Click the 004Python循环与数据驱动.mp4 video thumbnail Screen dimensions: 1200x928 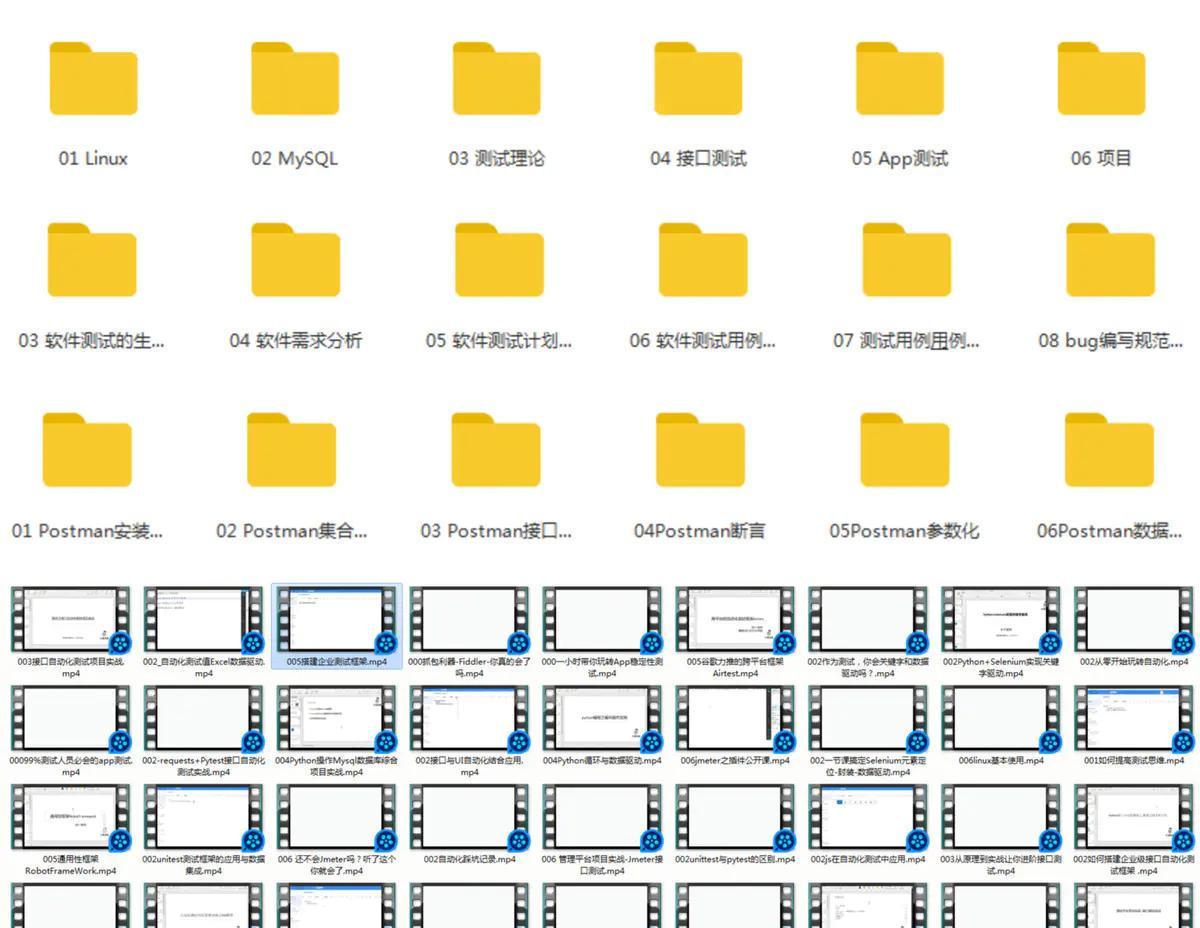coord(603,718)
